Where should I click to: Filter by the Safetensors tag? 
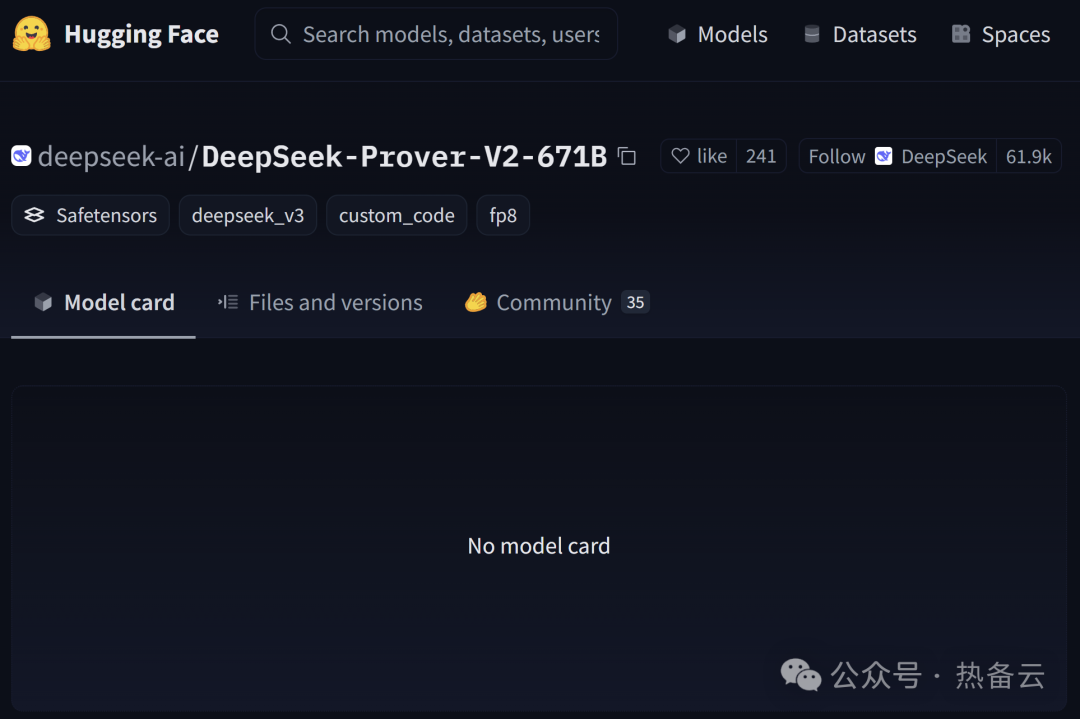90,216
